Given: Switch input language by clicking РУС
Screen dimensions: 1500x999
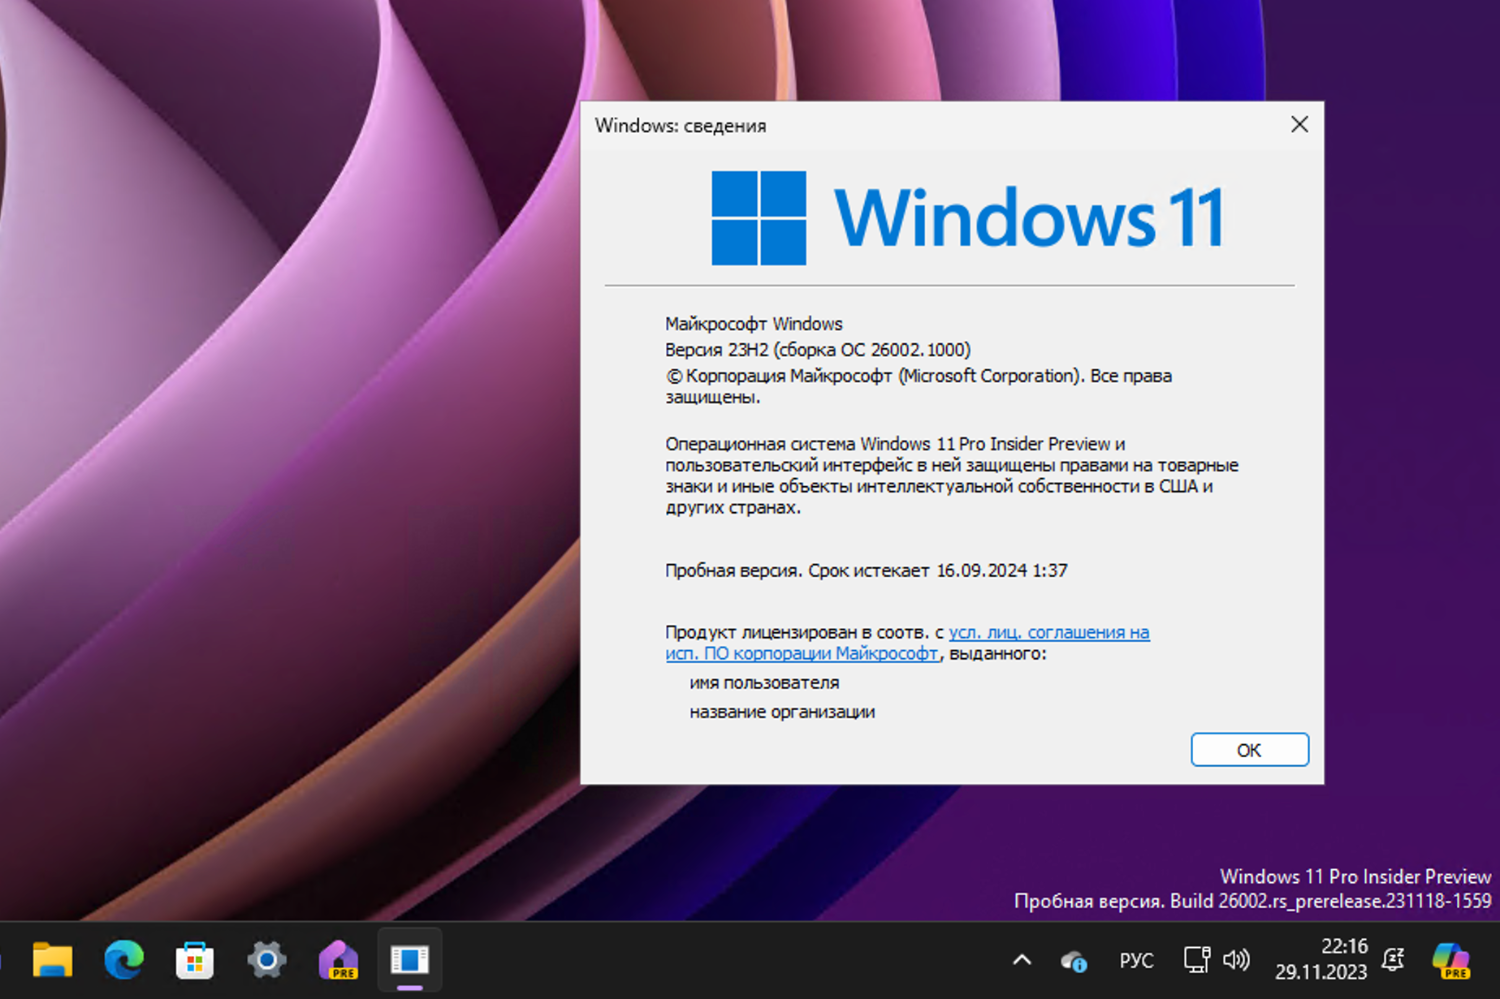Looking at the screenshot, I should click(1136, 960).
